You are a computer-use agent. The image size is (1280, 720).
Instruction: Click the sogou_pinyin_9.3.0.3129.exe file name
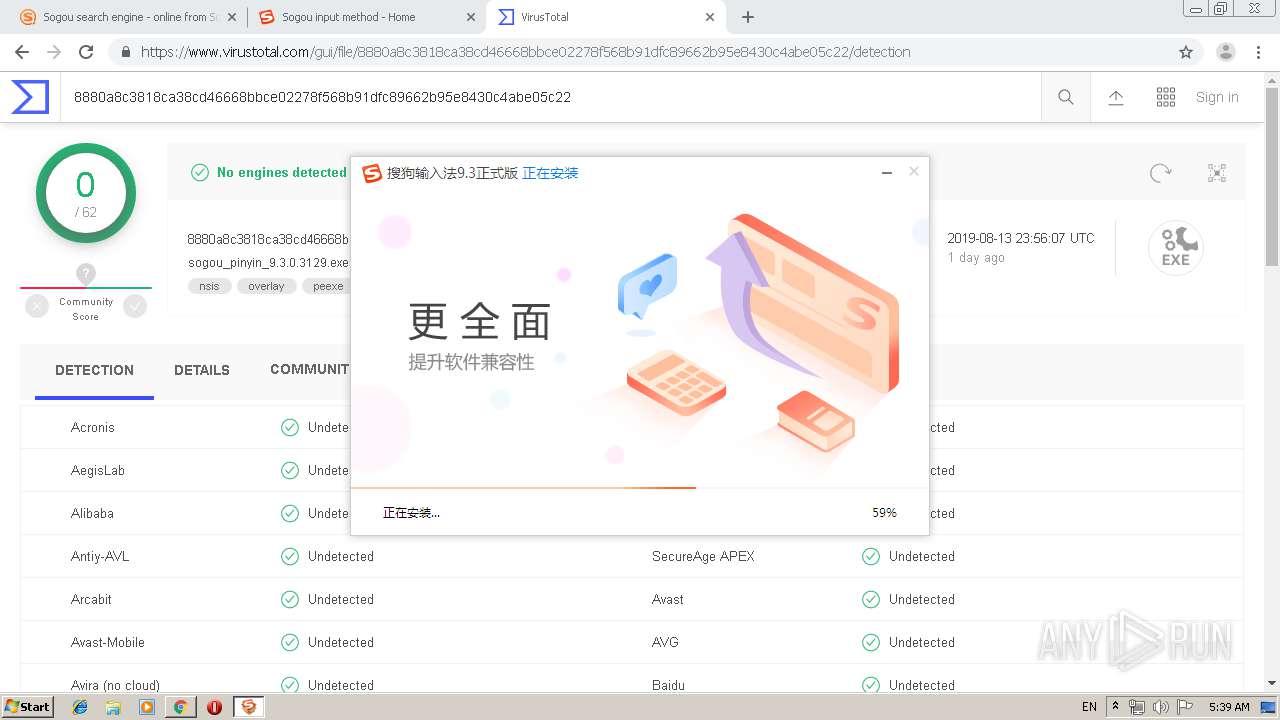click(x=268, y=263)
